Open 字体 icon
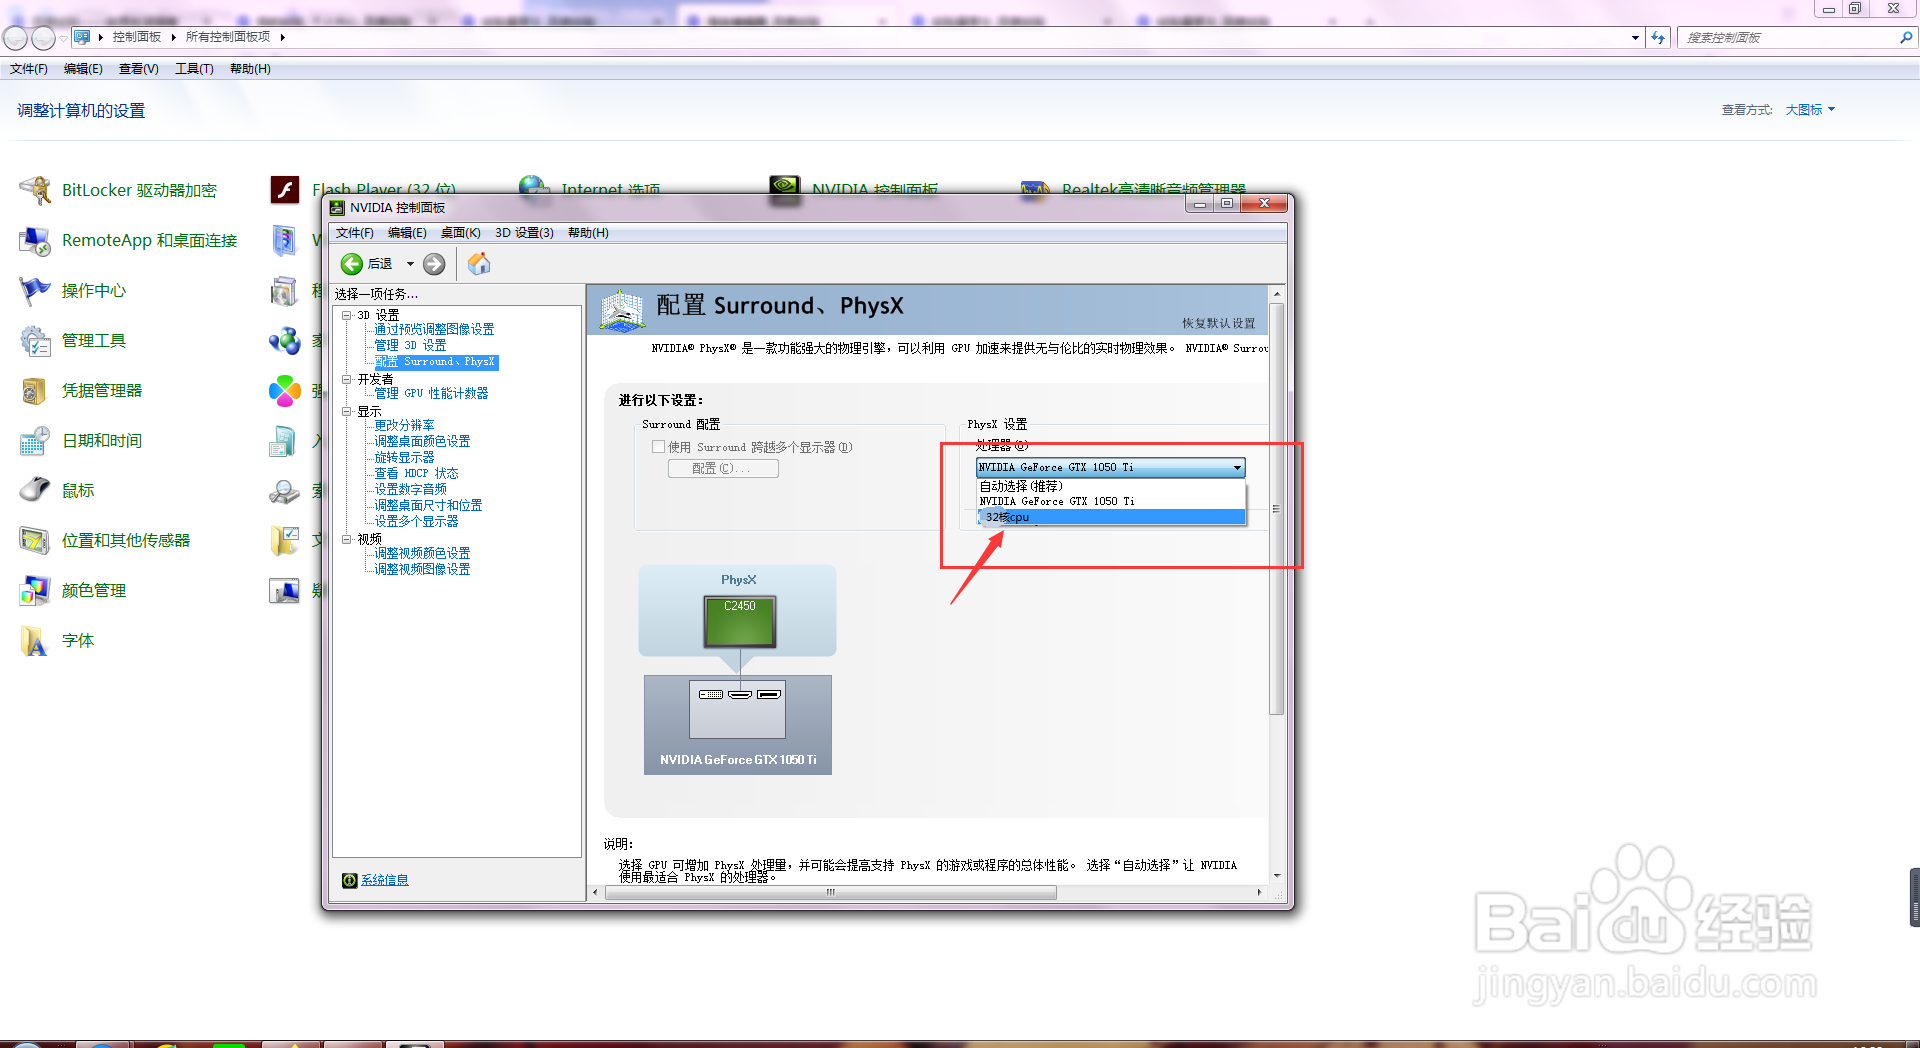The height and width of the screenshot is (1048, 1920). pos(35,640)
